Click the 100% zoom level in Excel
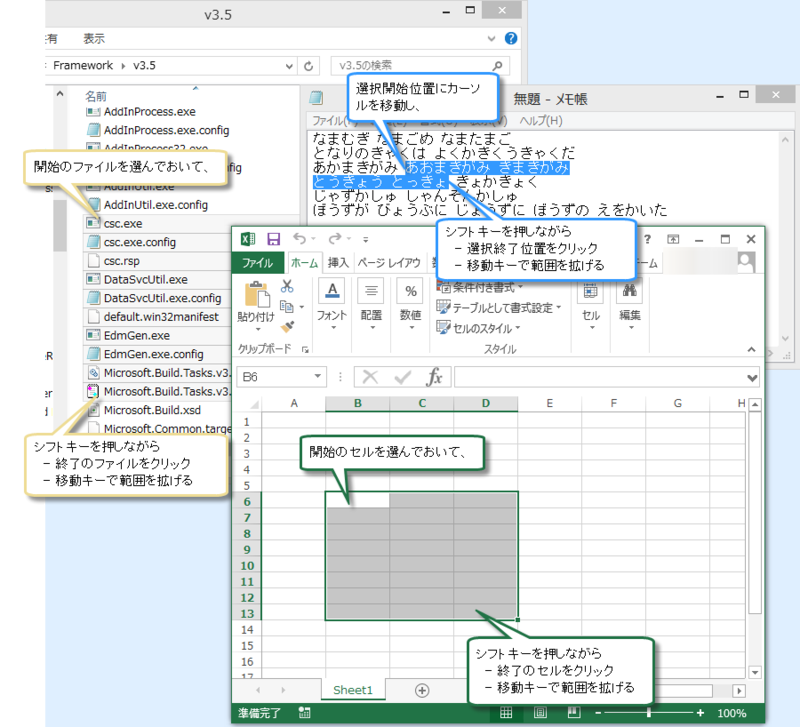 click(732, 713)
